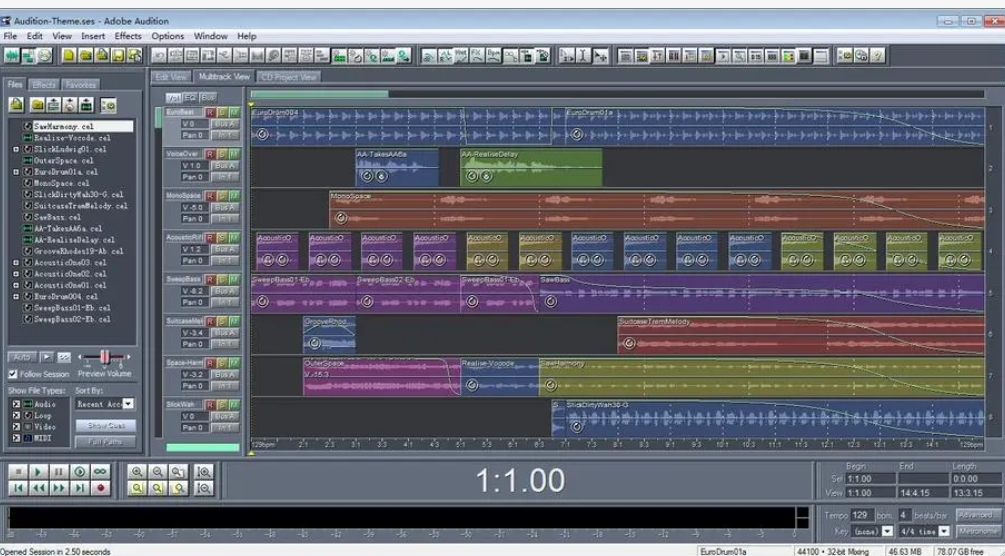
Task: Open the 4/4 time signature dropdown
Action: [944, 531]
